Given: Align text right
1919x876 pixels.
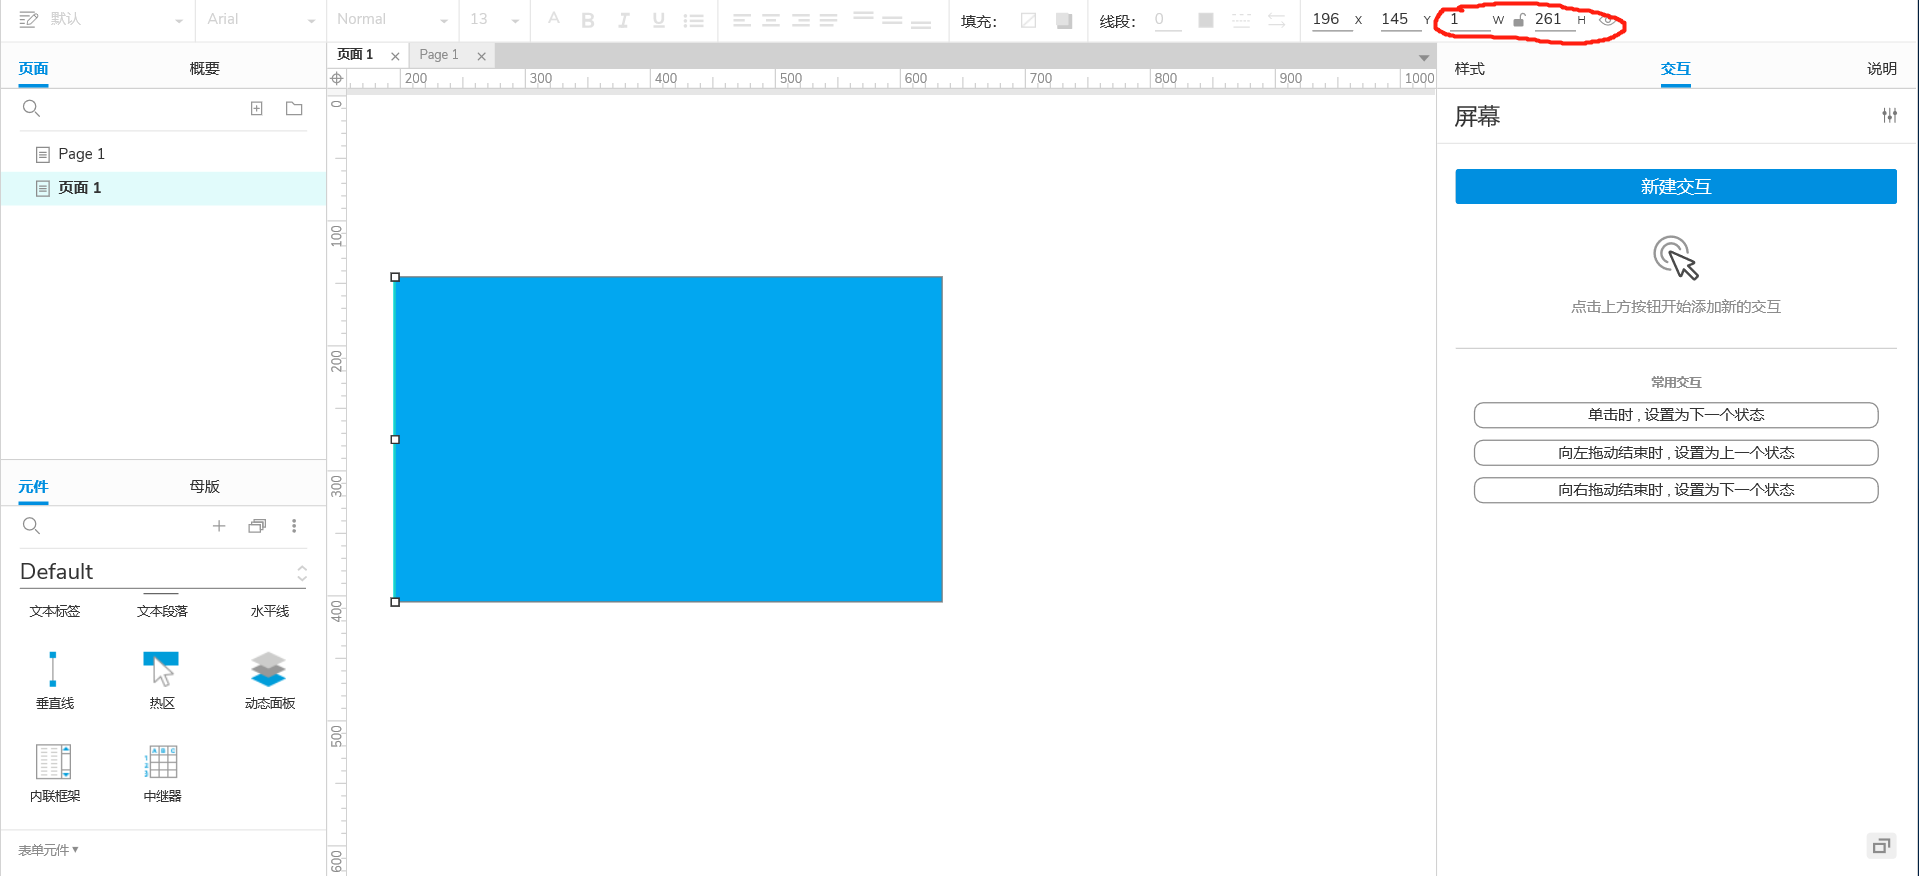Looking at the screenshot, I should [801, 20].
